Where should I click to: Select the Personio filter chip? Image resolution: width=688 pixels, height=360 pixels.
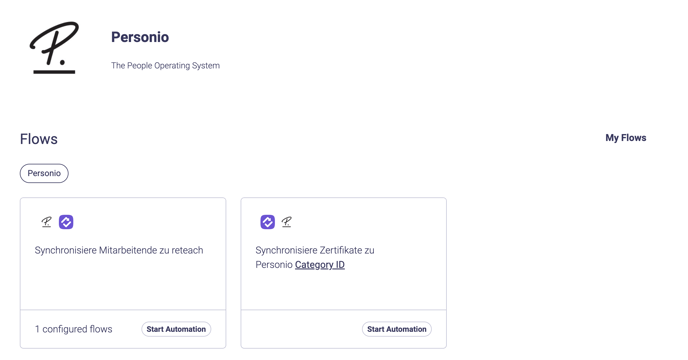pos(44,173)
